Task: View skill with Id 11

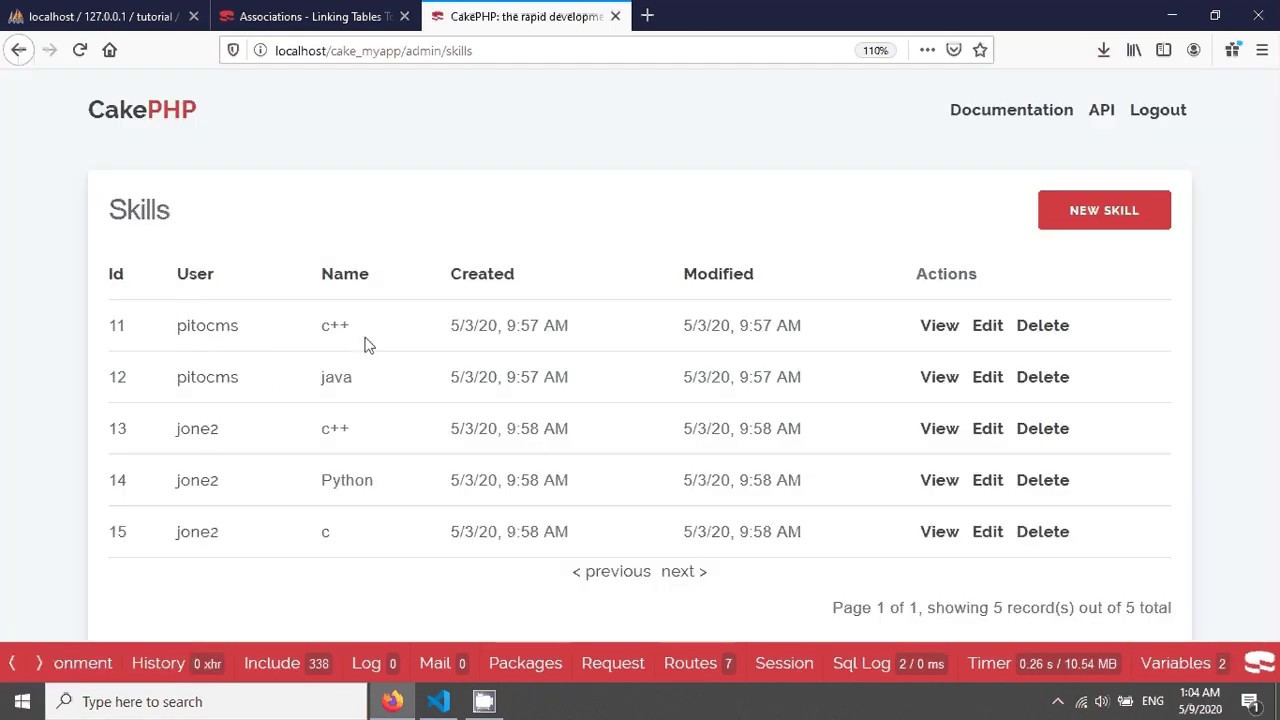Action: pos(939,325)
